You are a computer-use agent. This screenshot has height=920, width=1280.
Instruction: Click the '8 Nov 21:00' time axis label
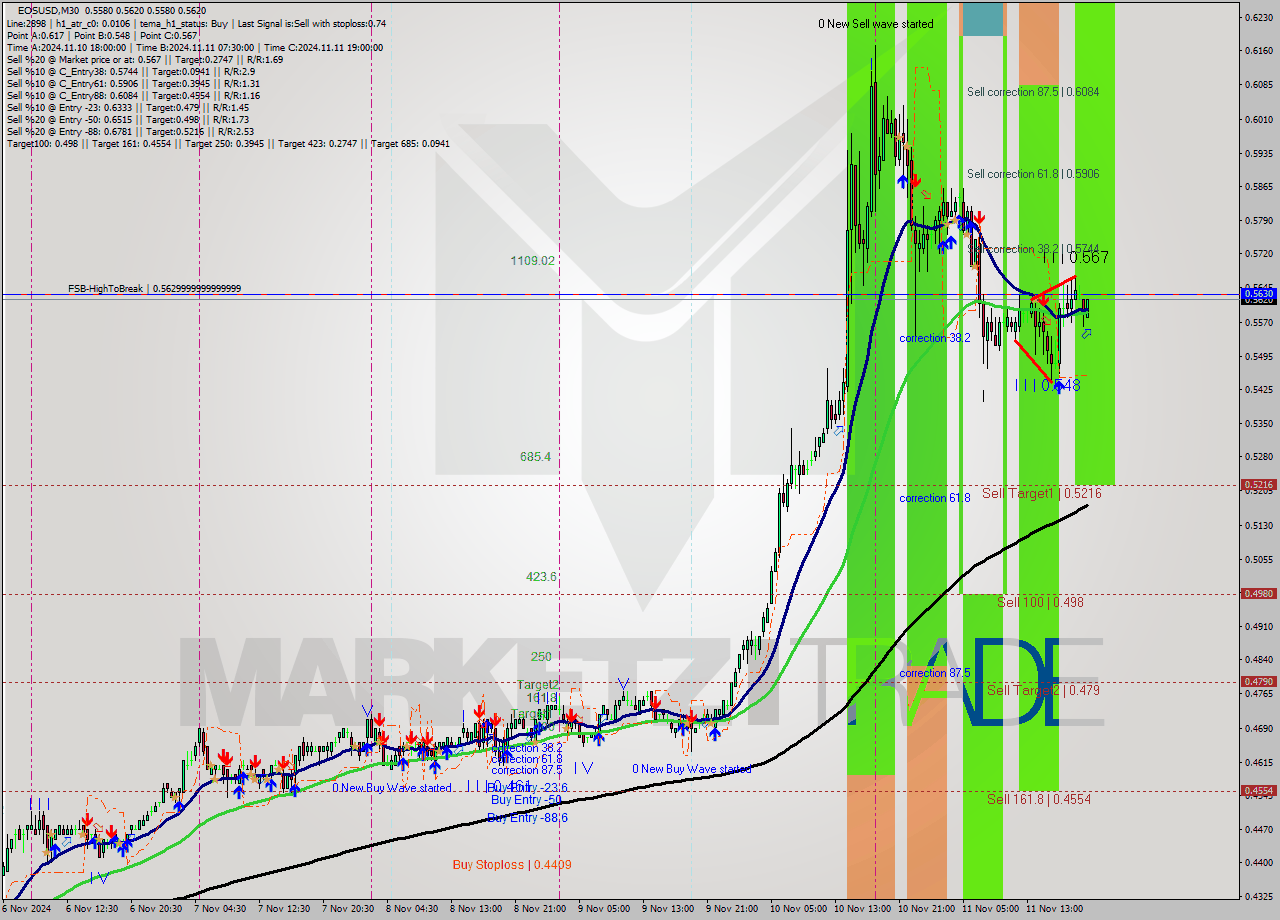tap(539, 909)
